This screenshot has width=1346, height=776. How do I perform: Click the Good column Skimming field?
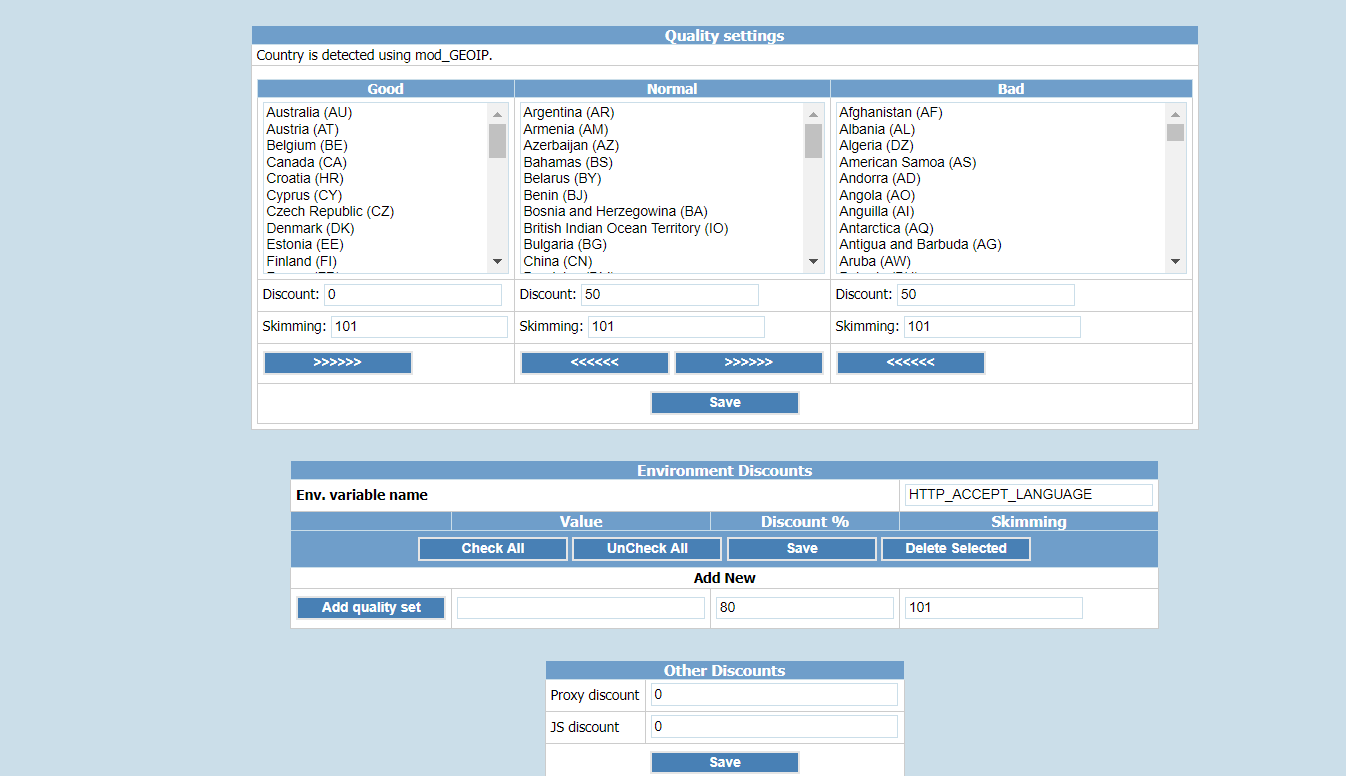tap(419, 327)
